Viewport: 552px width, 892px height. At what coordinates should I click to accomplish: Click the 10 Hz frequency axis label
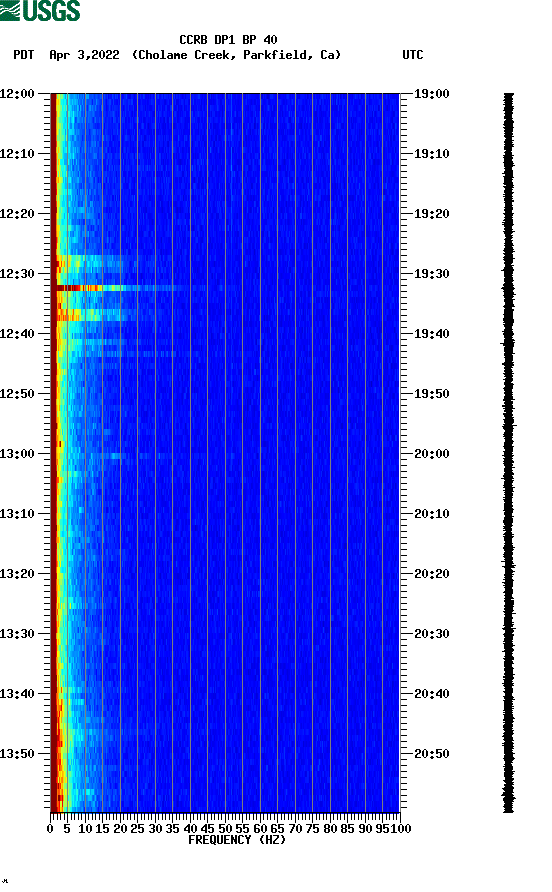pyautogui.click(x=85, y=829)
